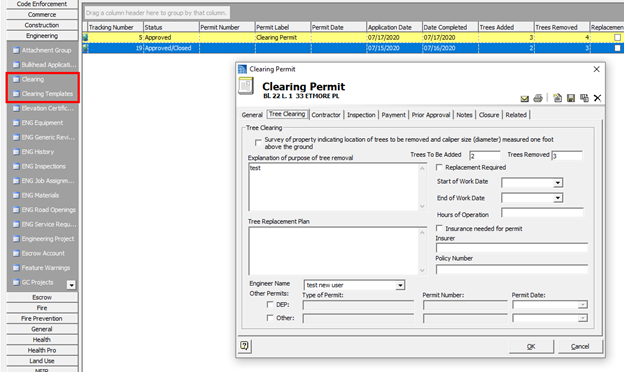Click the ENG Job Assignment sidebar icon
Image resolution: width=624 pixels, height=372 pixels.
point(16,181)
